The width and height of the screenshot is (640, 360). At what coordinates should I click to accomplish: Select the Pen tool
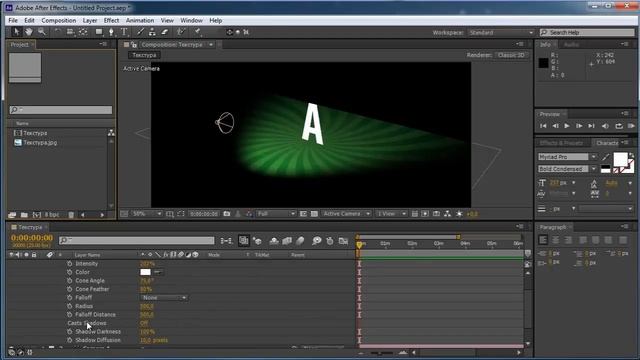pos(111,32)
